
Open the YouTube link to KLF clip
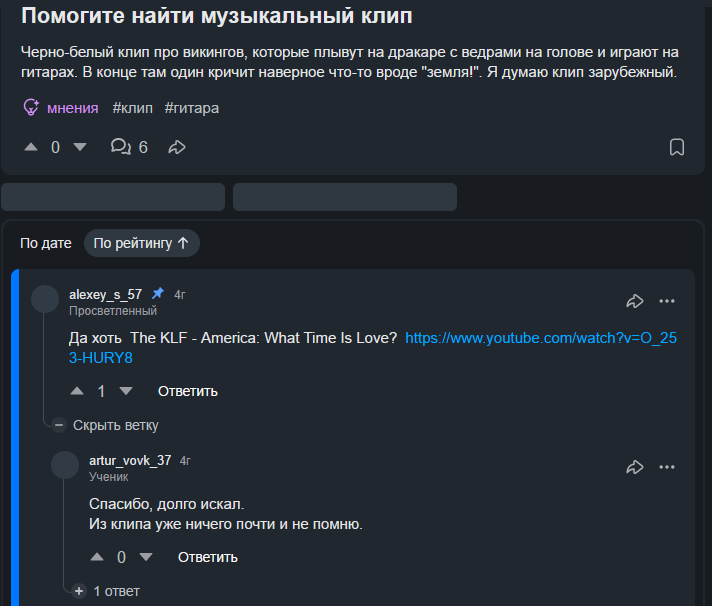[373, 348]
